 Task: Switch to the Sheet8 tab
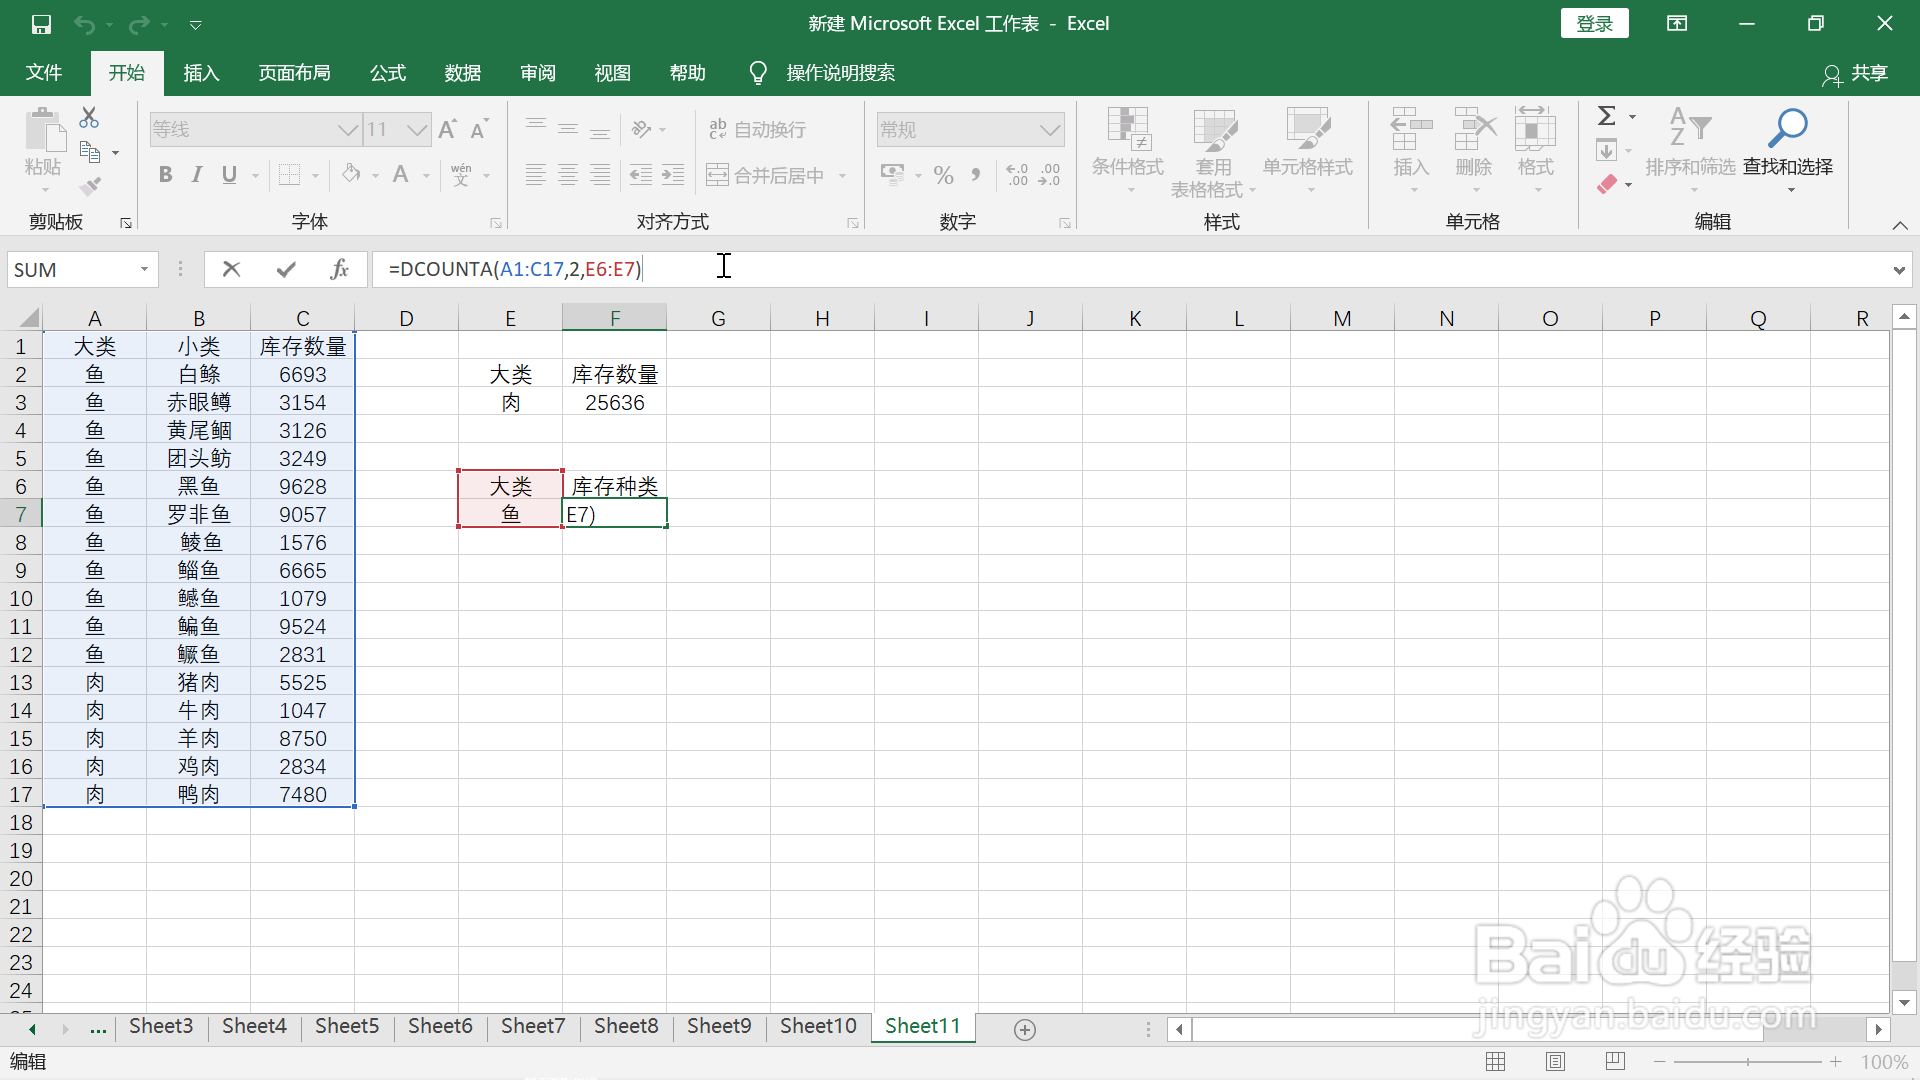(x=626, y=1026)
